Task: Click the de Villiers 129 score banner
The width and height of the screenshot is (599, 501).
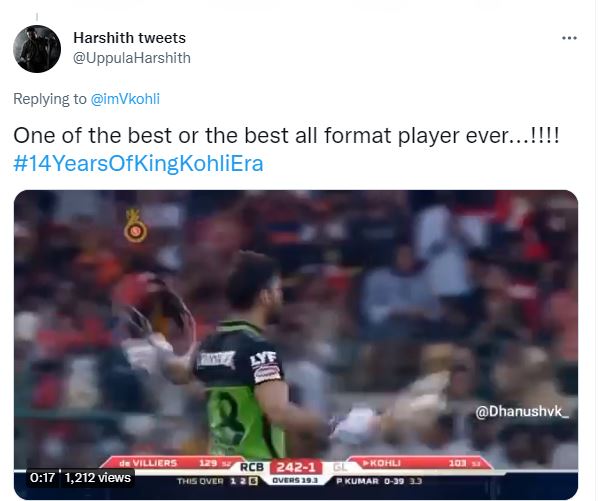Action: click(174, 463)
